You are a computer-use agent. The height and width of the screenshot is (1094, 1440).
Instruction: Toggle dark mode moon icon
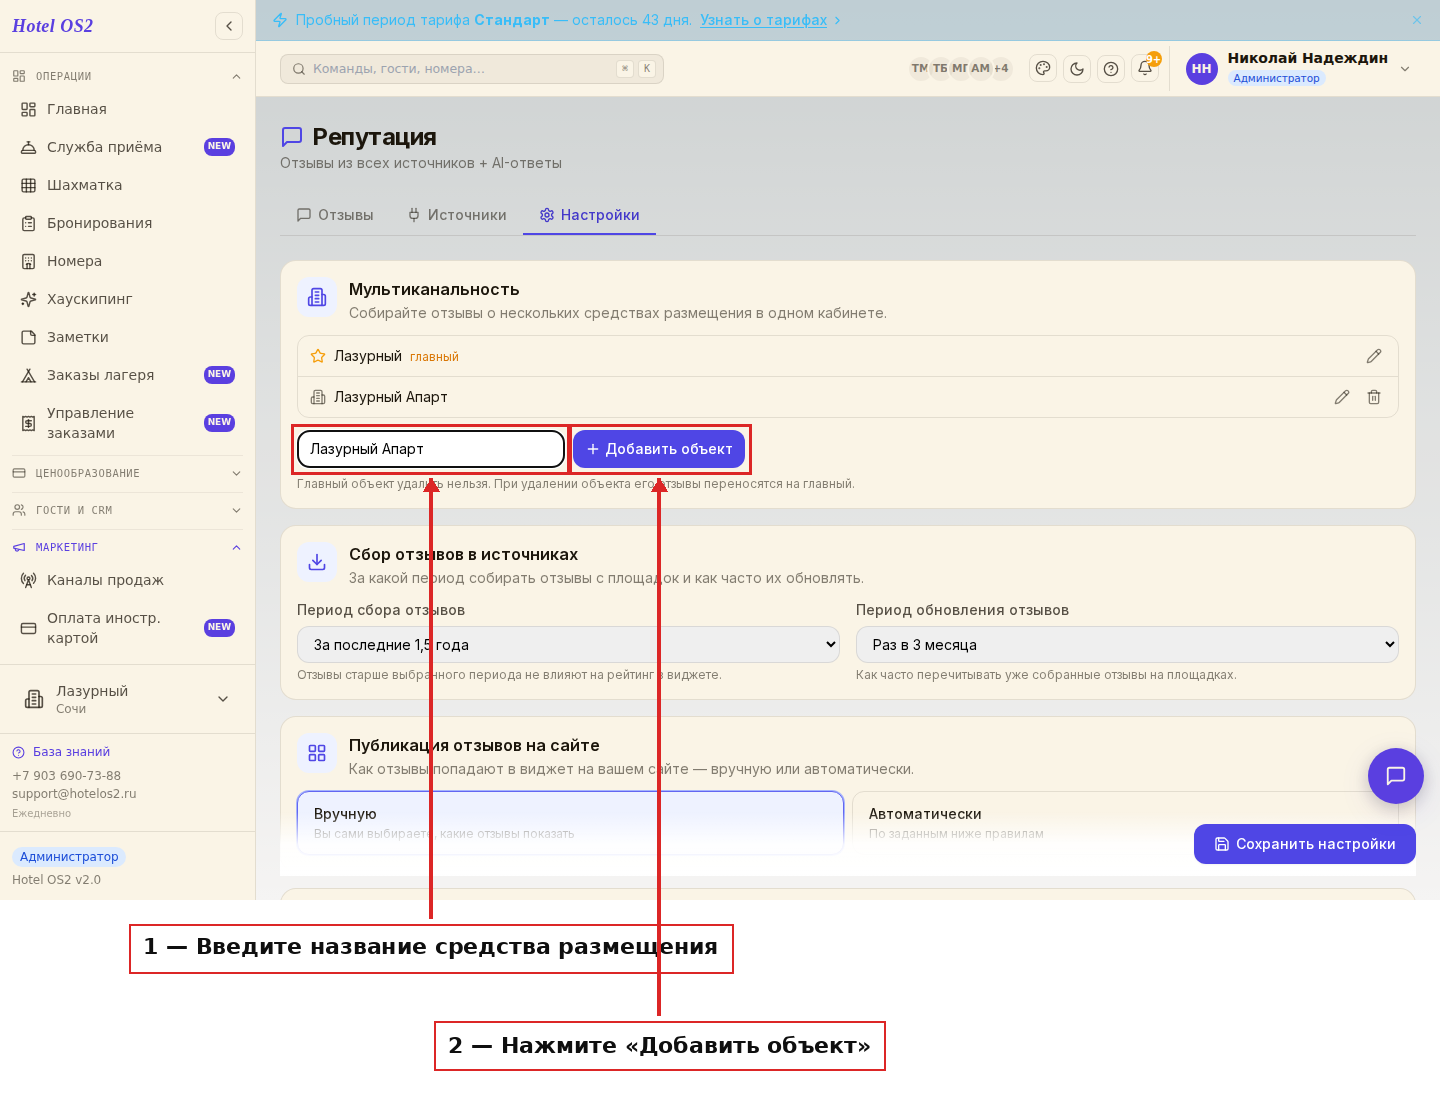click(x=1077, y=68)
